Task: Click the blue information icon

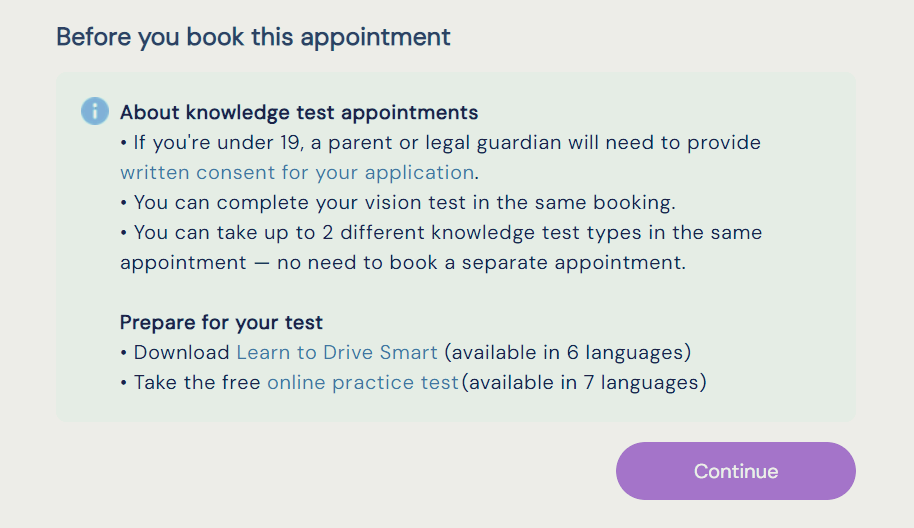Action: point(94,111)
